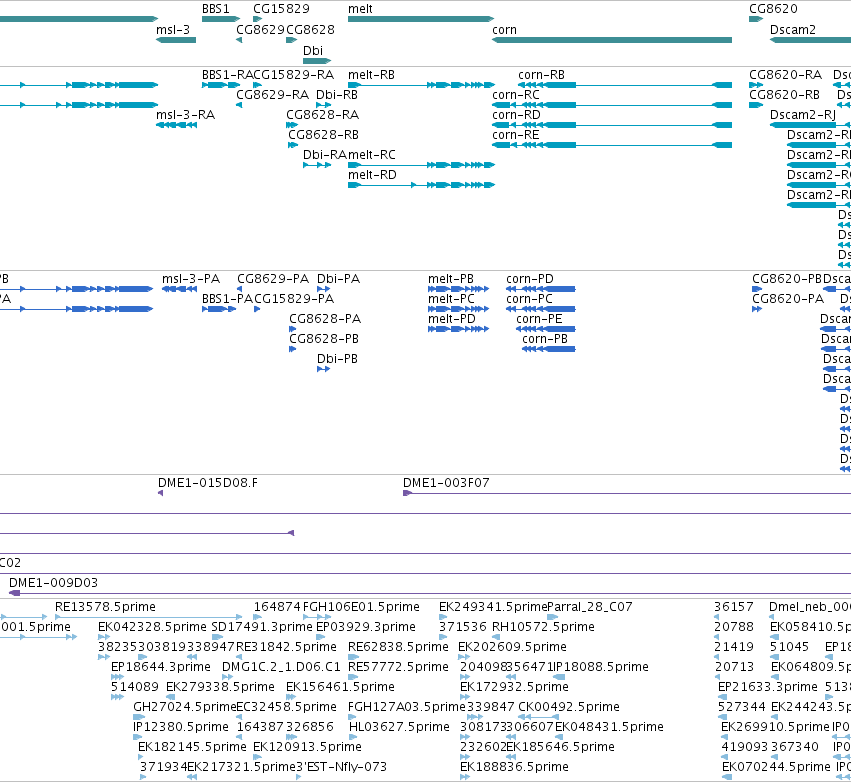The image size is (851, 782).
Task: Click protein Dbi-PA label
Action: [x=339, y=279]
